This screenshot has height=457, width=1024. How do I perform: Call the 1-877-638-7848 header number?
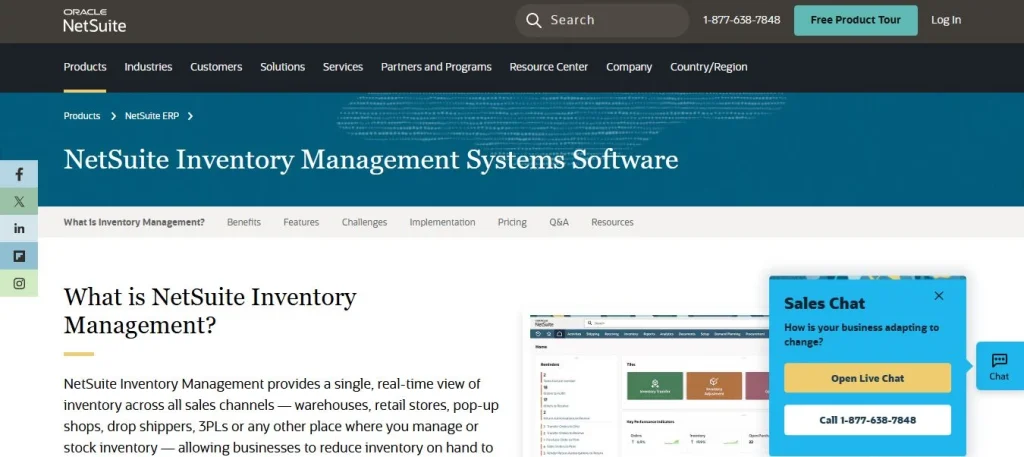[x=741, y=20]
